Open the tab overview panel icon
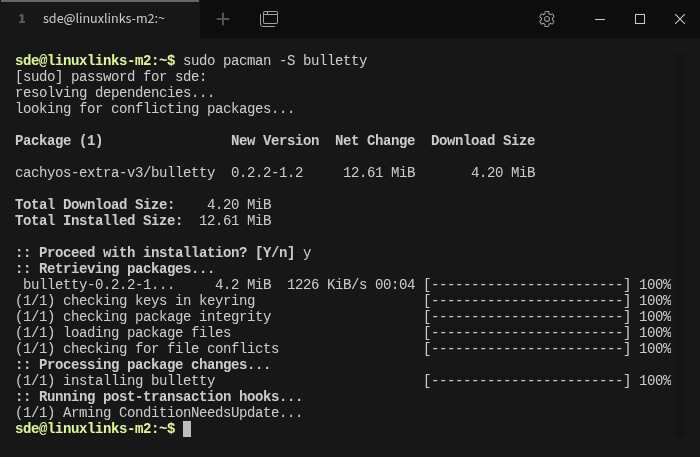The height and width of the screenshot is (457, 700). (269, 19)
